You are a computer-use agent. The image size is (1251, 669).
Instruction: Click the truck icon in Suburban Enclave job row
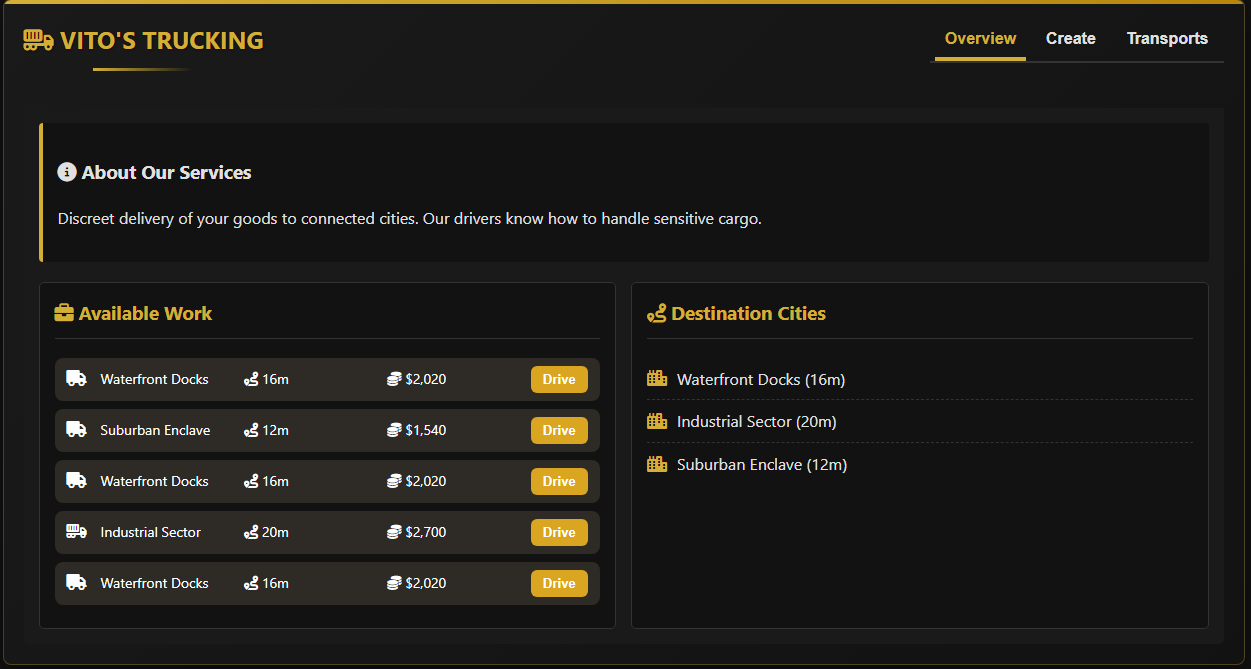(76, 430)
